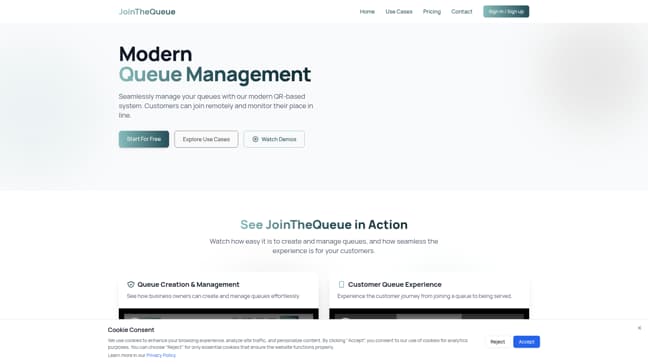Open the Privacy Policy link
Viewport: 648px width, 364px height.
pyautogui.click(x=161, y=355)
